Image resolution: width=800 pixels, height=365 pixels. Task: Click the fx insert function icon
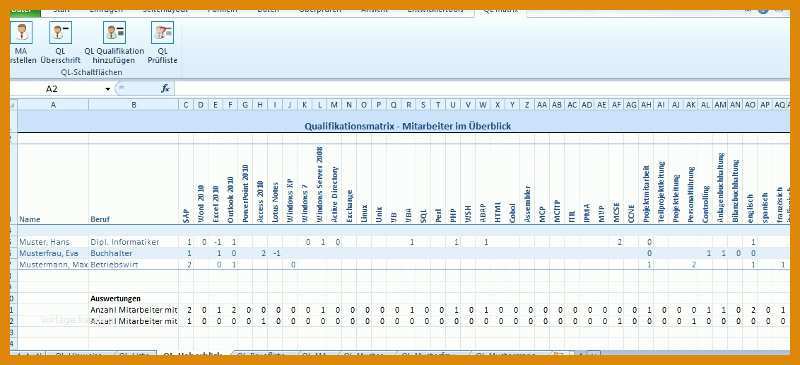(x=165, y=89)
